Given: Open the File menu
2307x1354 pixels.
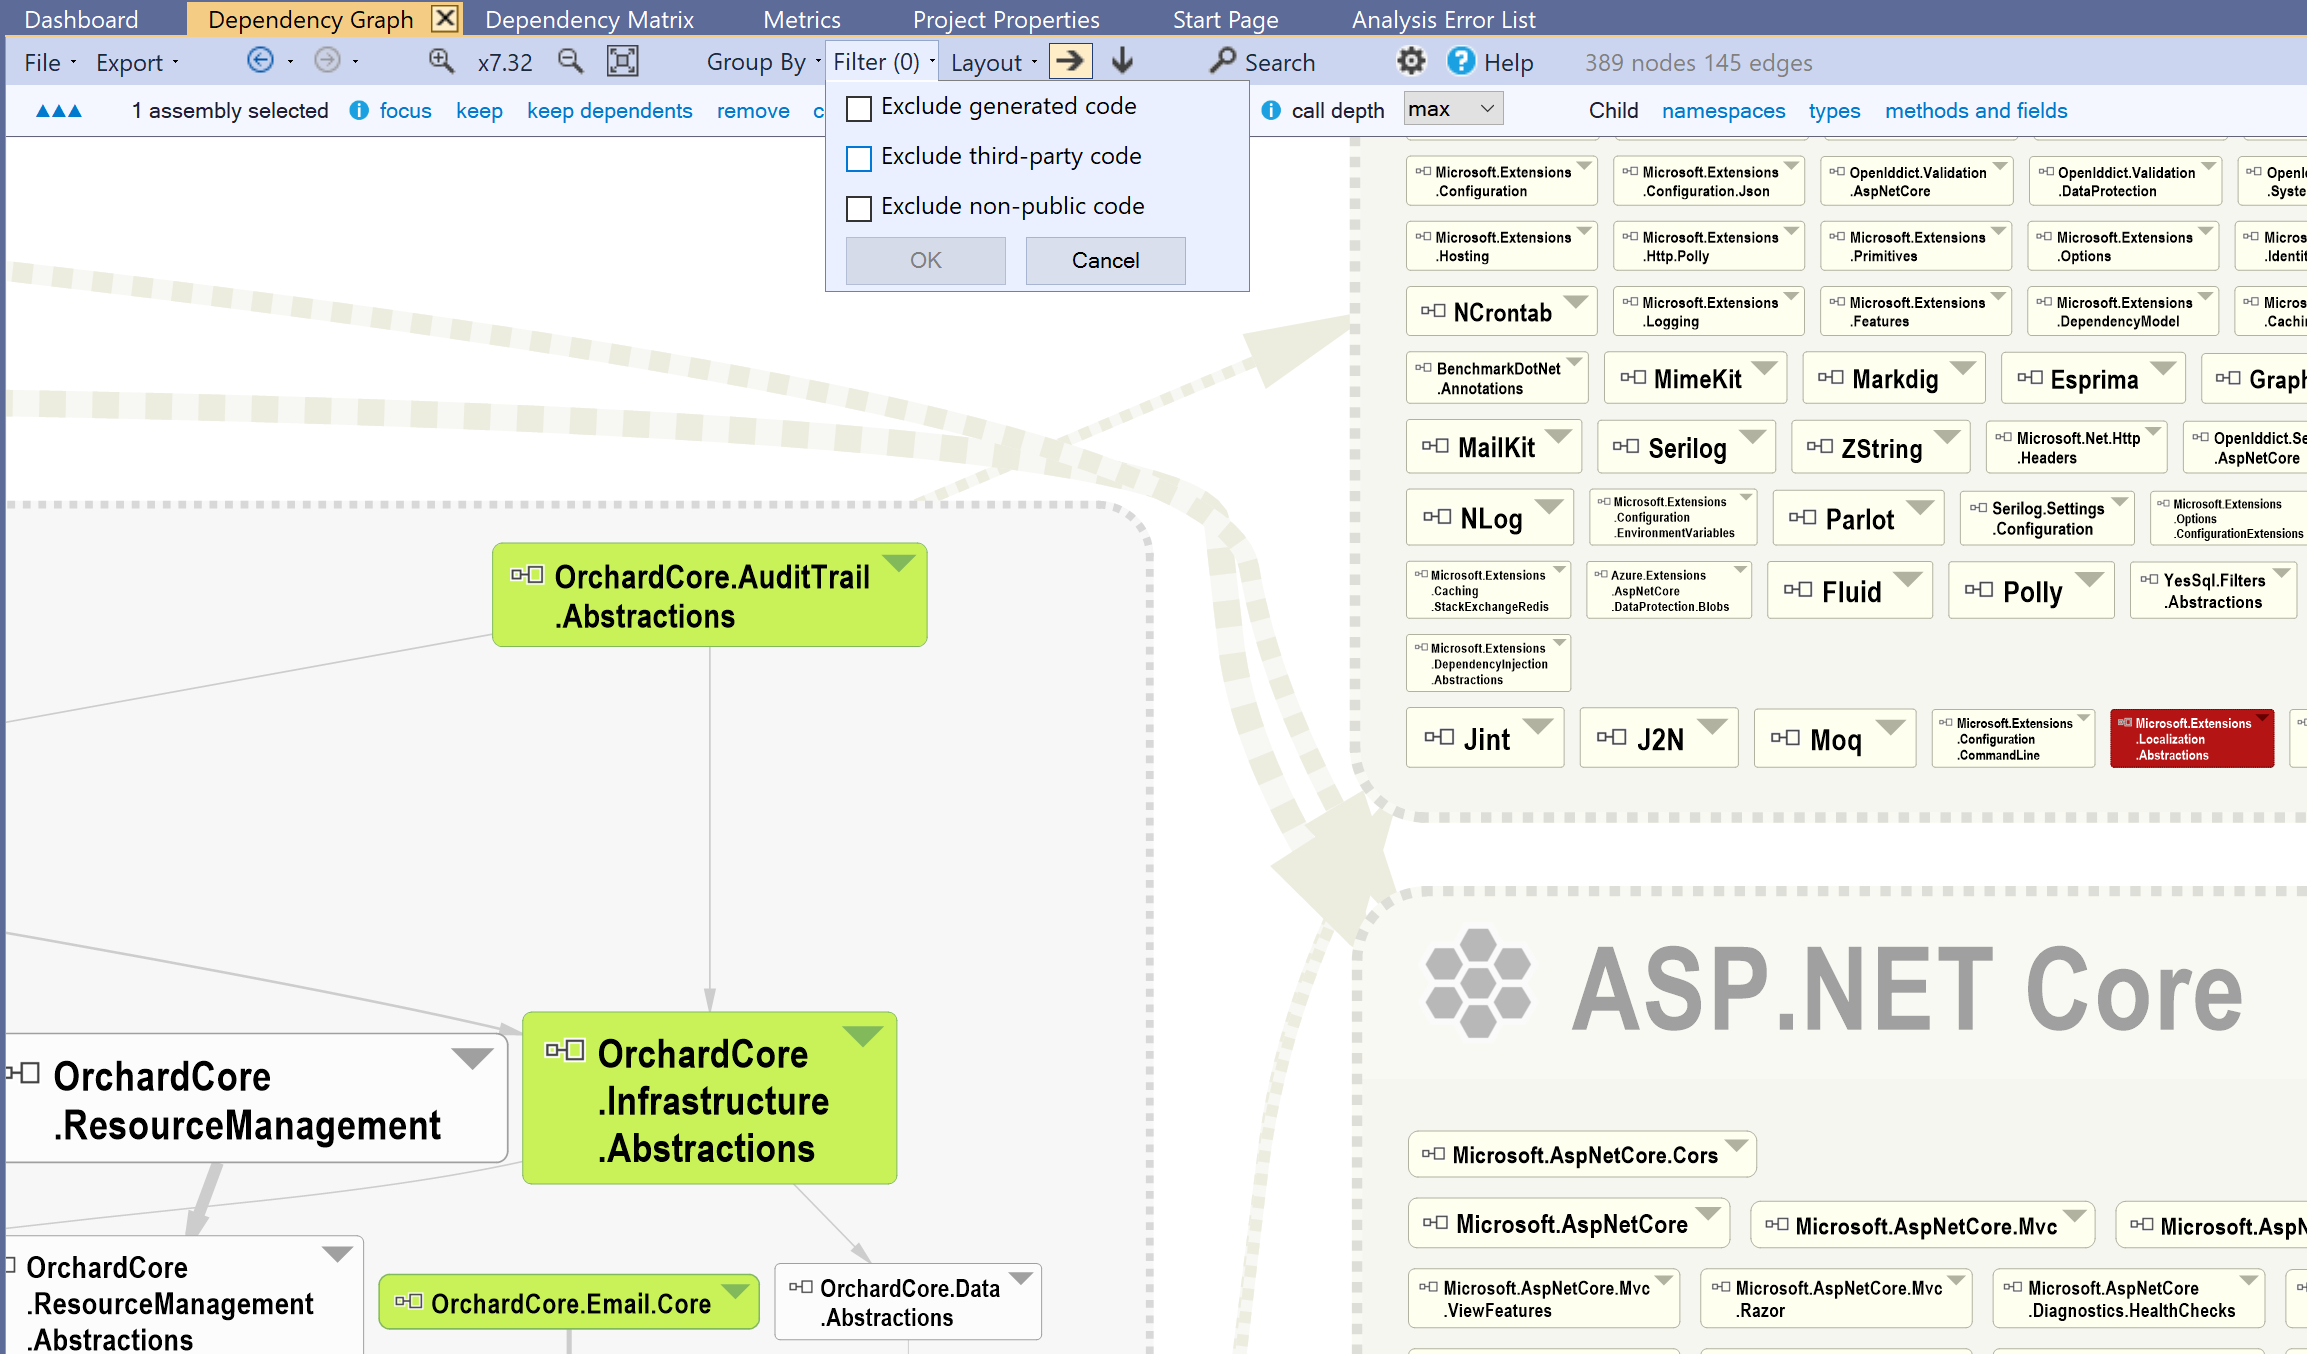Looking at the screenshot, I should 49,62.
